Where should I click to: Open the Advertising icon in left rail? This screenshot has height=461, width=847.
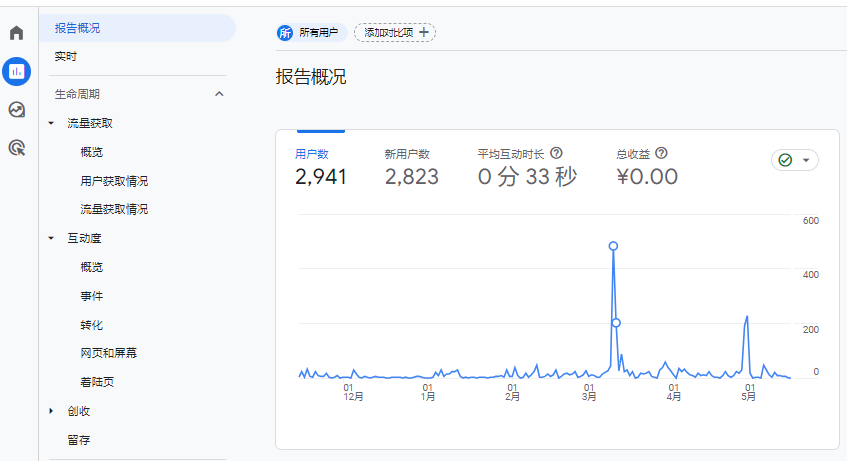pyautogui.click(x=16, y=148)
